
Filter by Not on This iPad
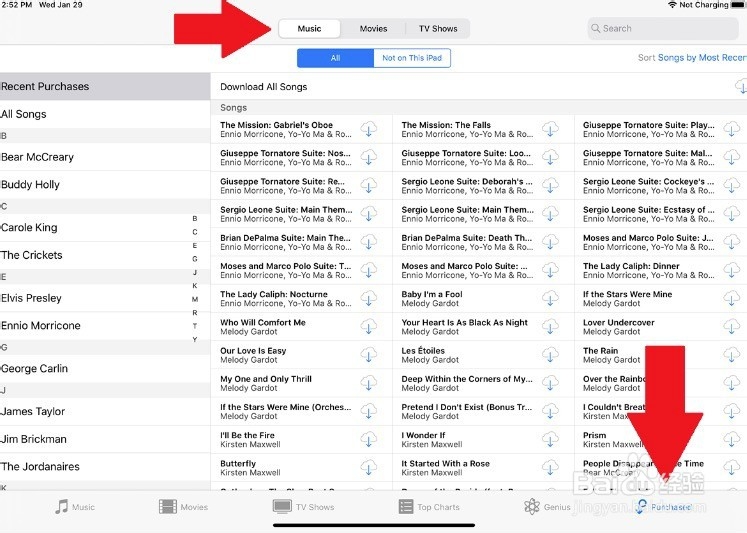pyautogui.click(x=412, y=58)
